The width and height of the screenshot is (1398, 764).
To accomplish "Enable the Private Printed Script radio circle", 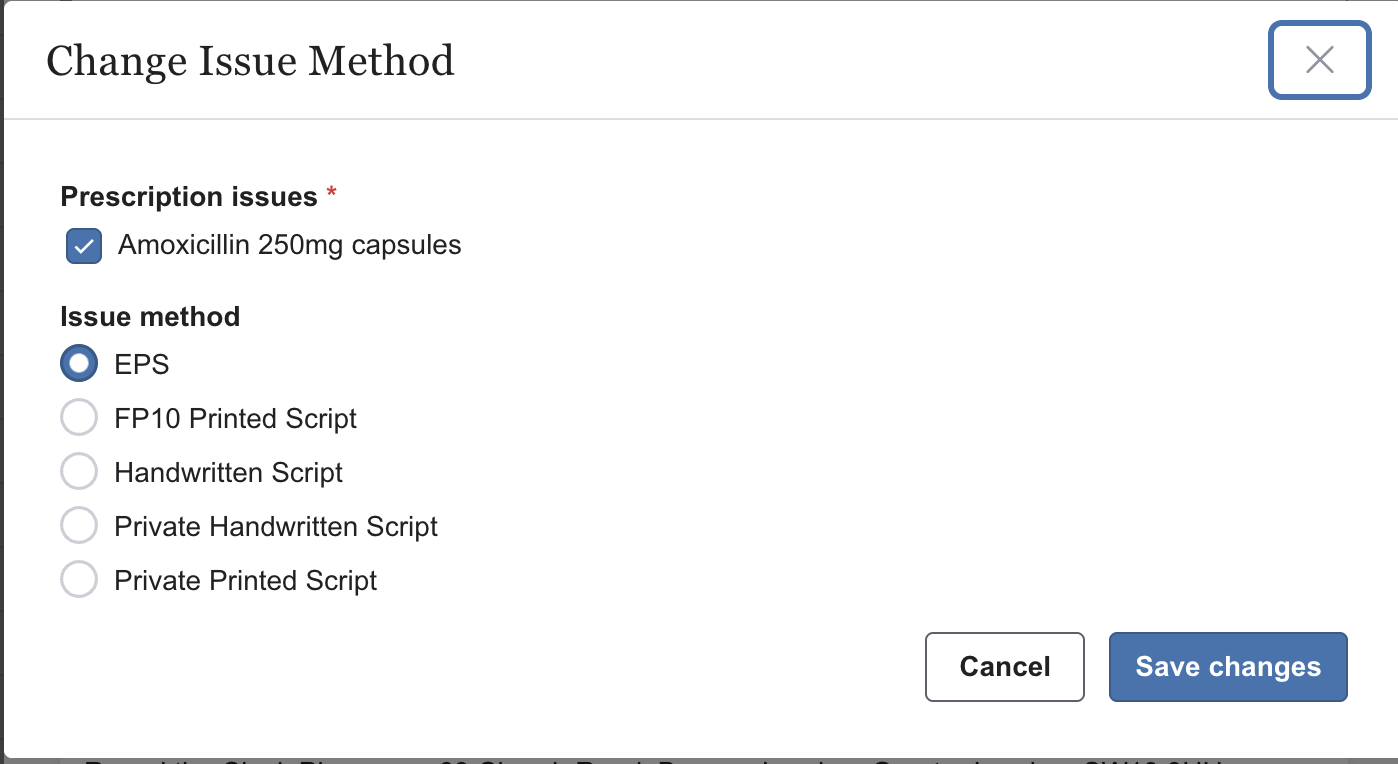I will [x=79, y=580].
